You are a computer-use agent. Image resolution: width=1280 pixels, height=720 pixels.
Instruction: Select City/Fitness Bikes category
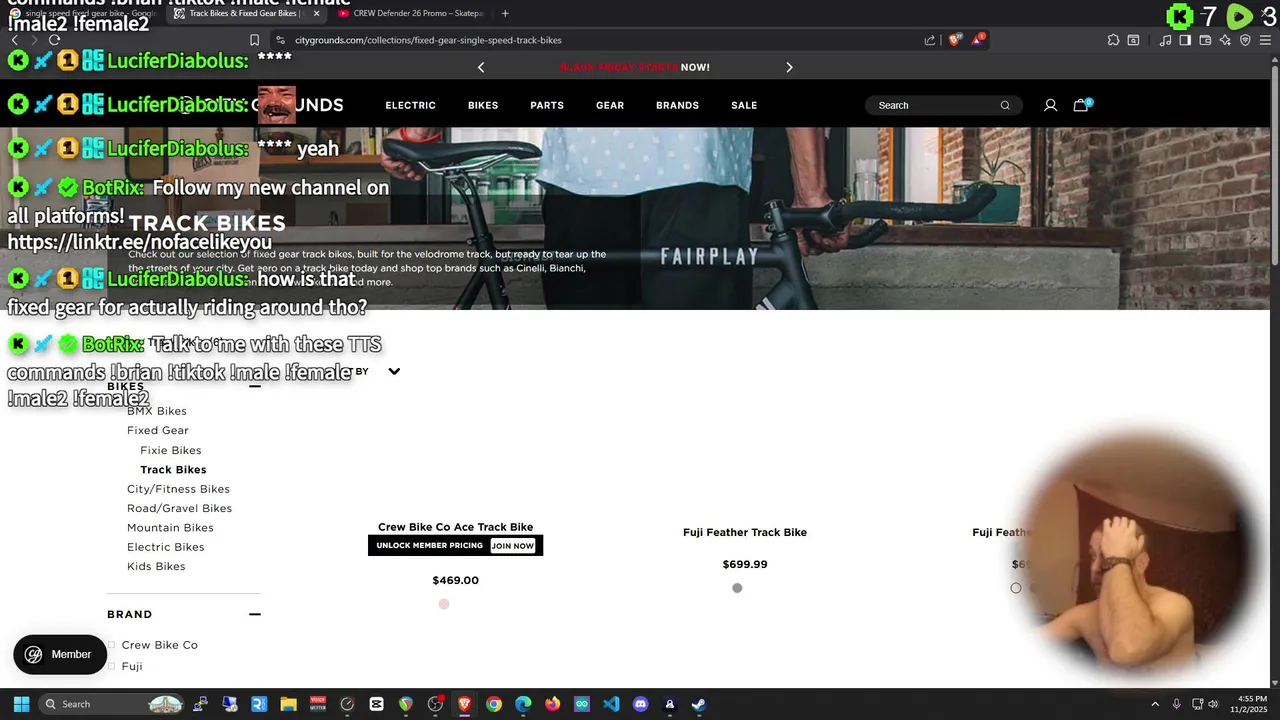pos(178,489)
